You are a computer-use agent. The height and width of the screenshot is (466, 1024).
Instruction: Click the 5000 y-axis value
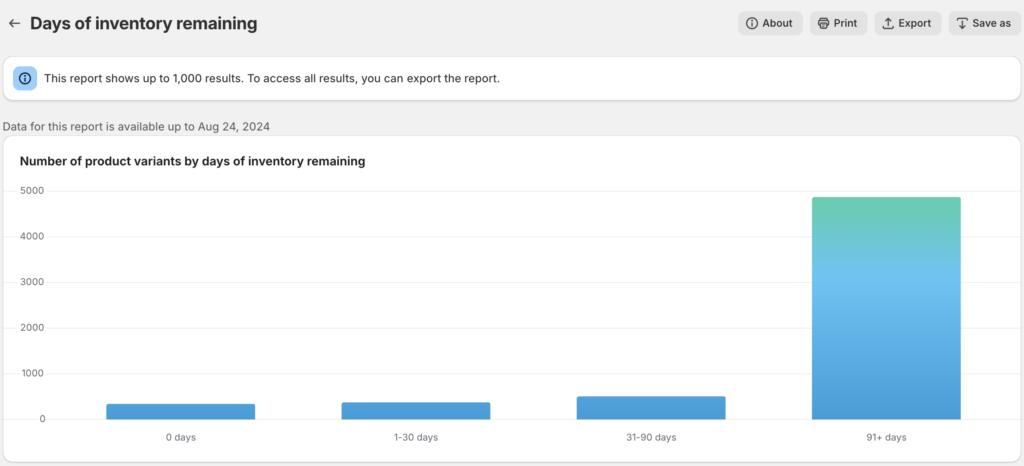[x=33, y=191]
